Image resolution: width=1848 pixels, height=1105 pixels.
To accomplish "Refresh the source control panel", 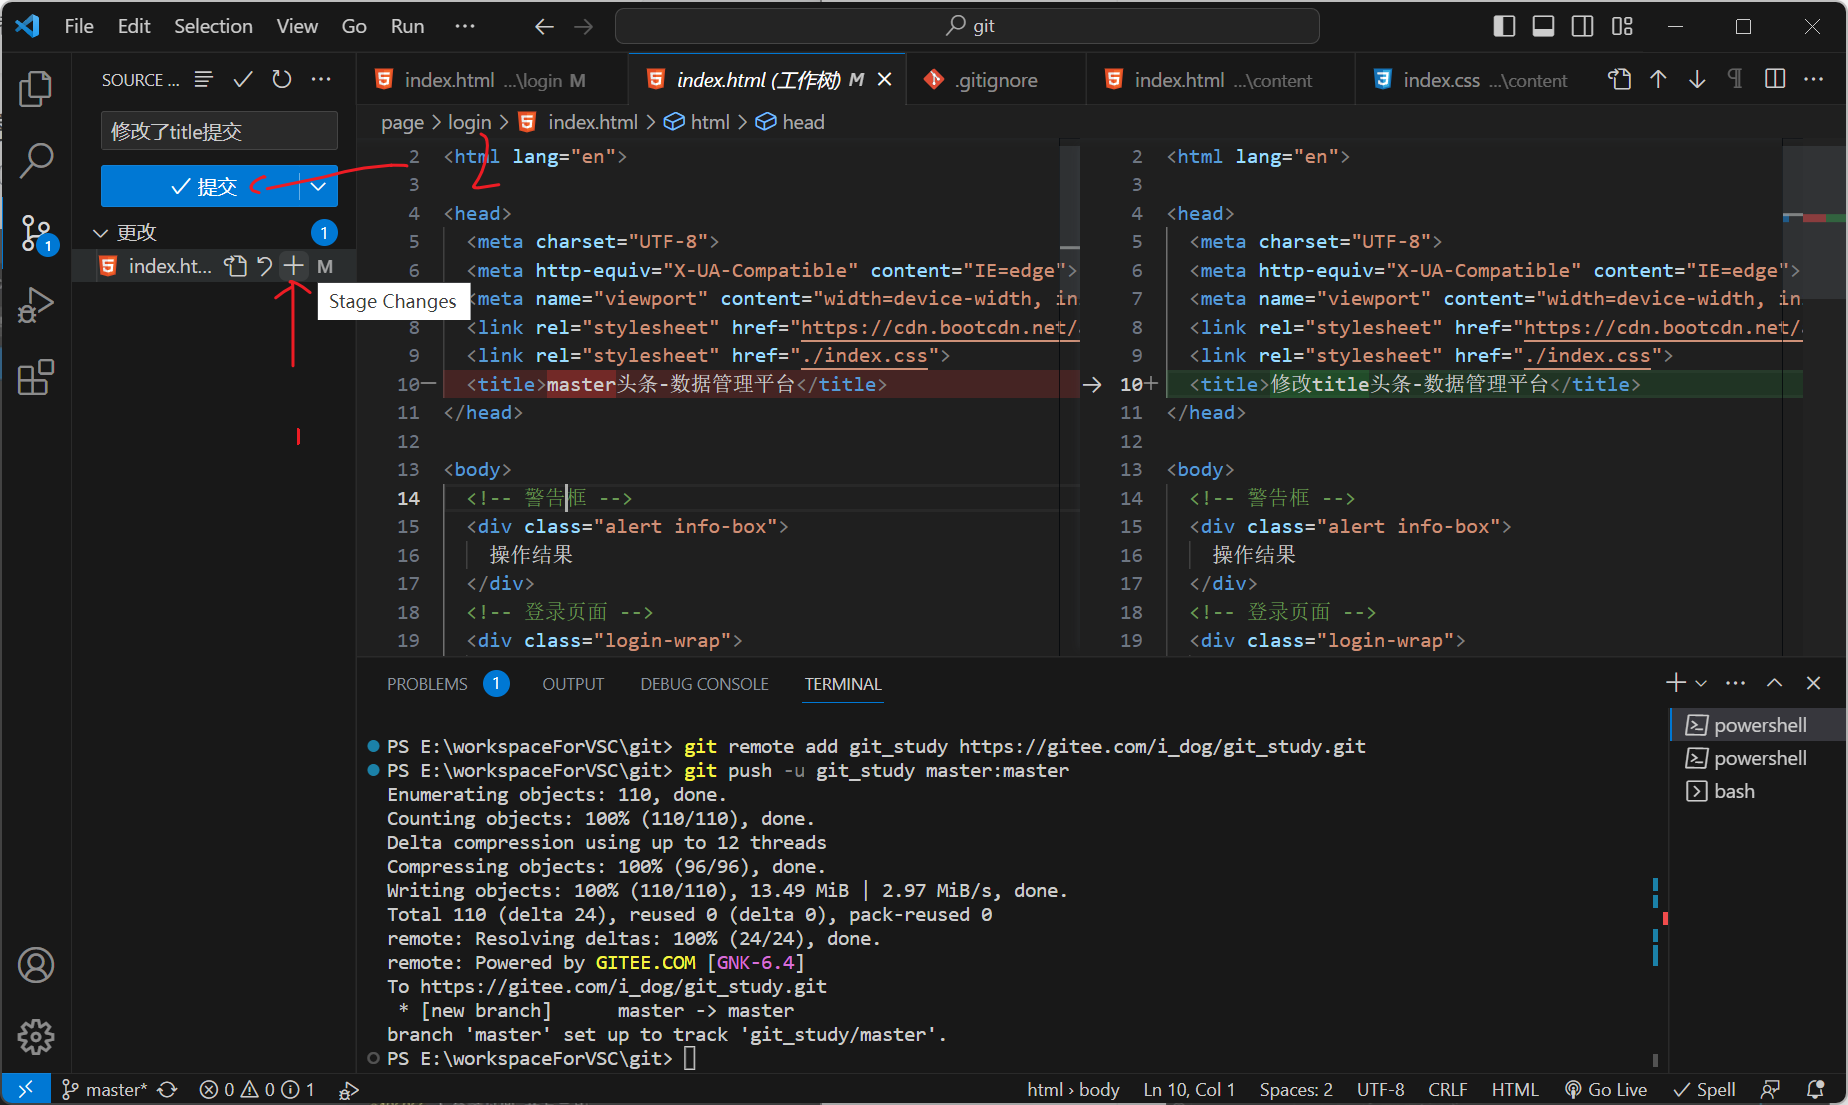I will [x=282, y=79].
